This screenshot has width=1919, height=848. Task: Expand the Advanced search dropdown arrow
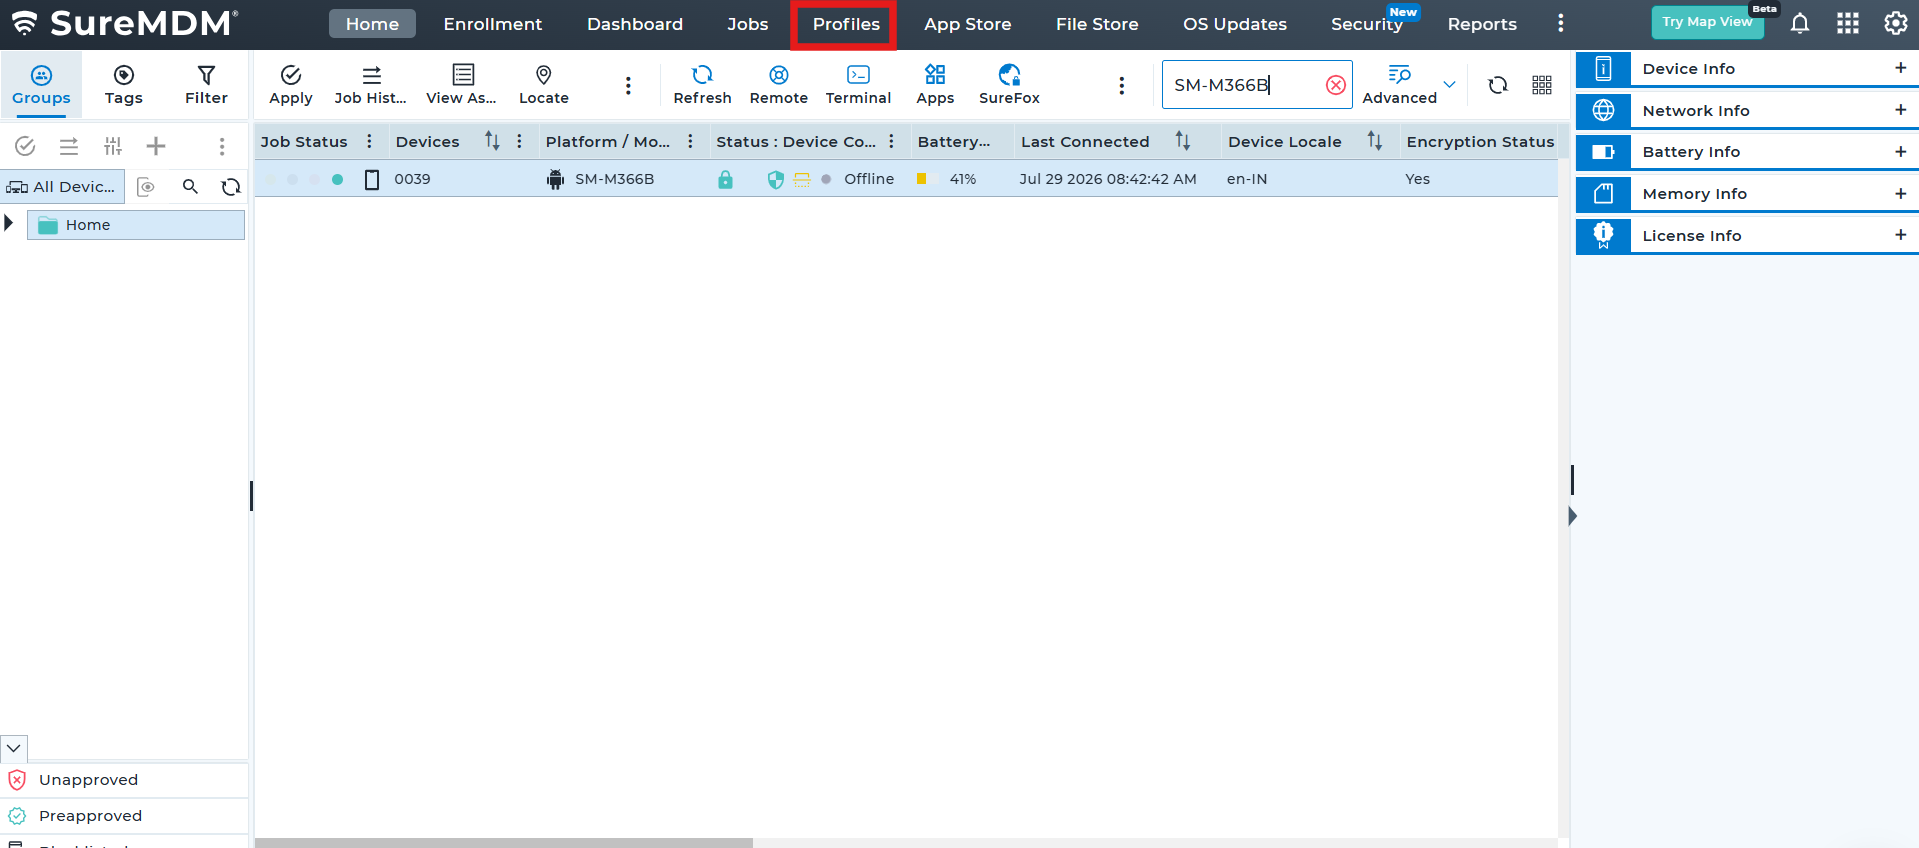tap(1449, 84)
